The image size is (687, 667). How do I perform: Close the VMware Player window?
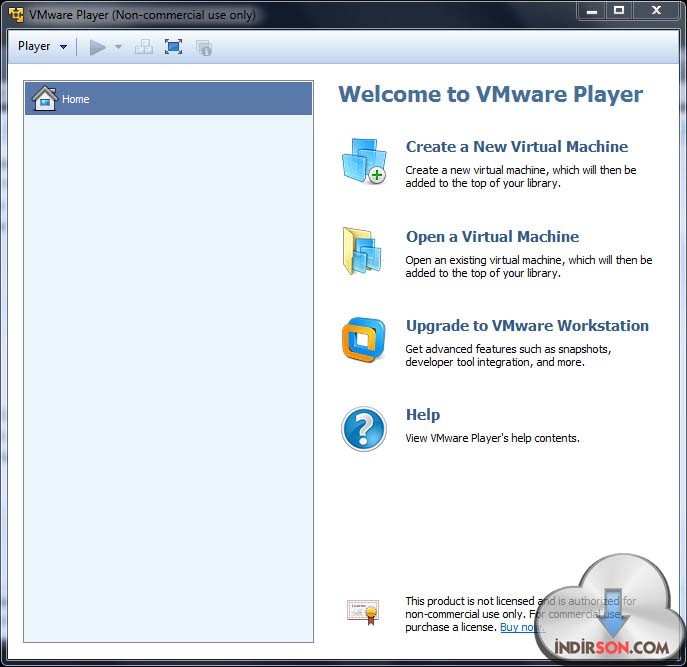656,11
